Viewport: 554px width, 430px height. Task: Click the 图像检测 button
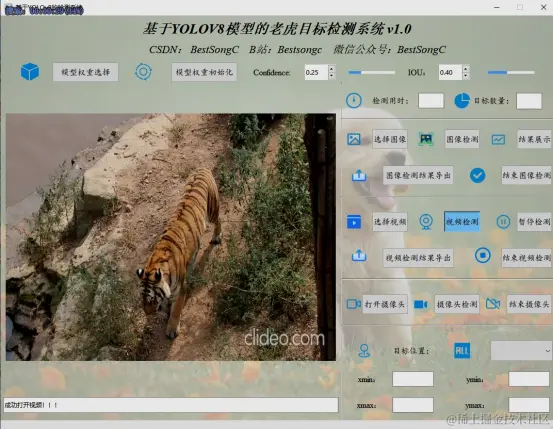tap(462, 139)
